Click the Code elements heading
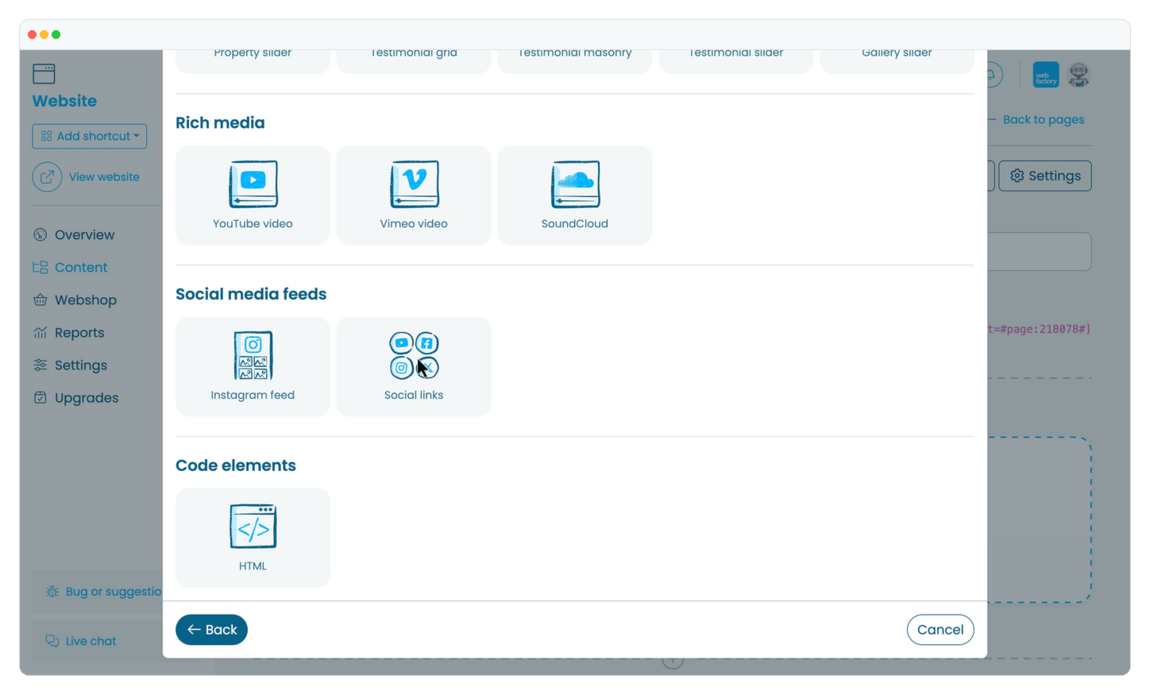 click(235, 466)
